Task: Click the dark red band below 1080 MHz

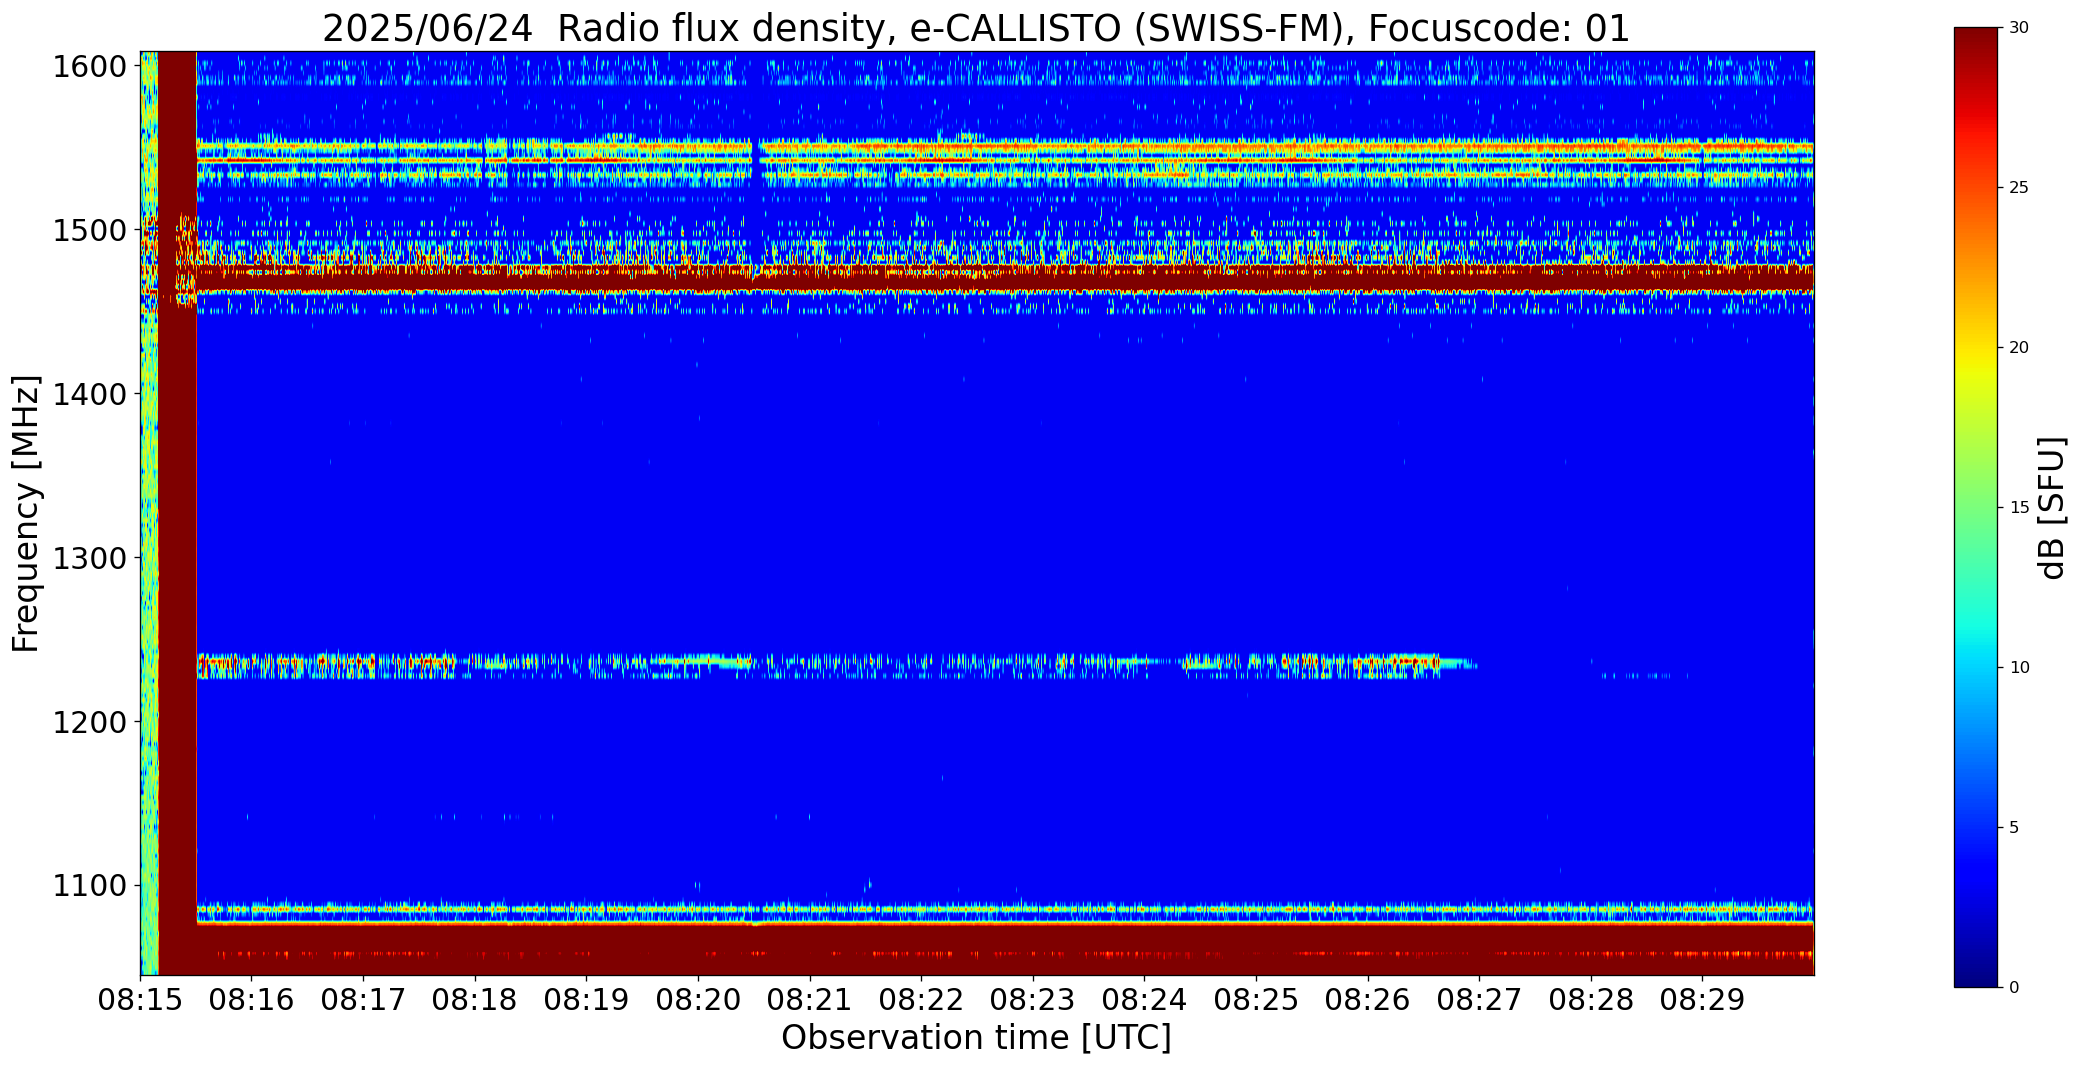Action: click(x=1005, y=949)
